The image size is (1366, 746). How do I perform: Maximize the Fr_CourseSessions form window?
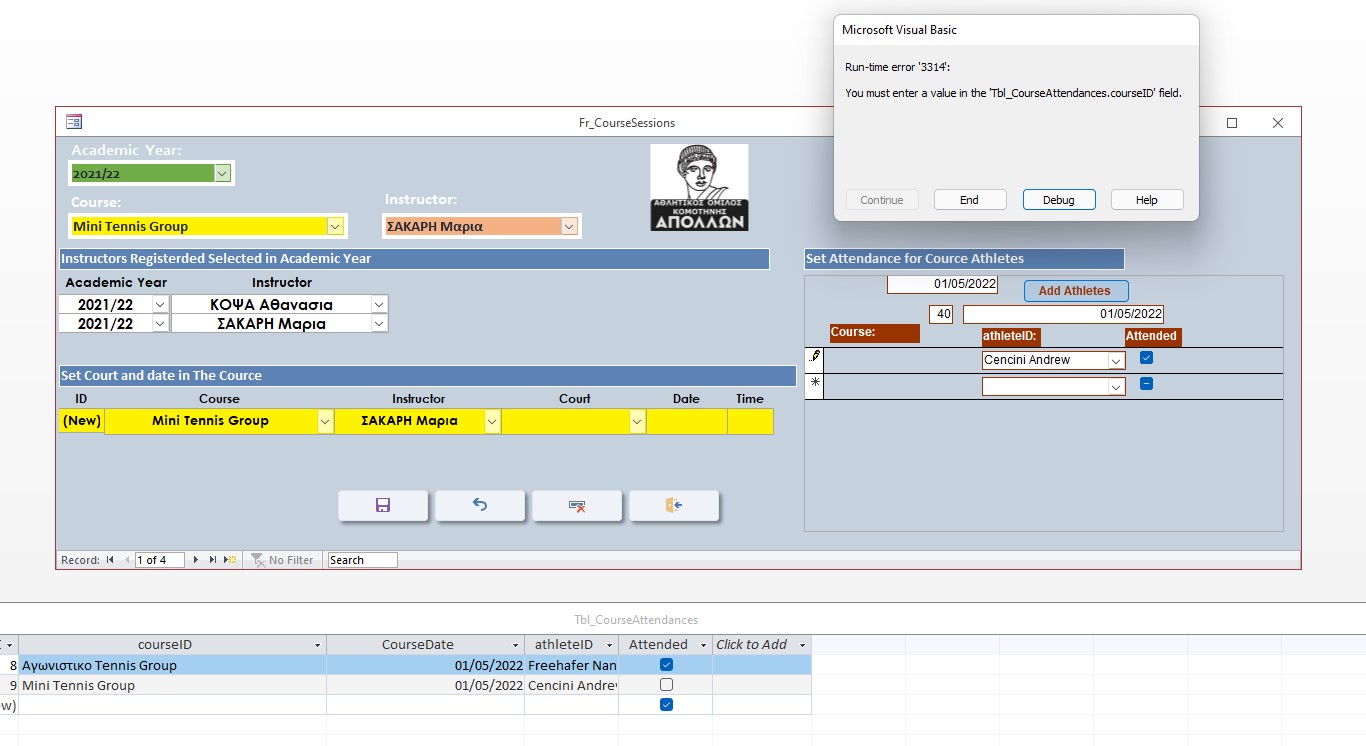(1232, 123)
